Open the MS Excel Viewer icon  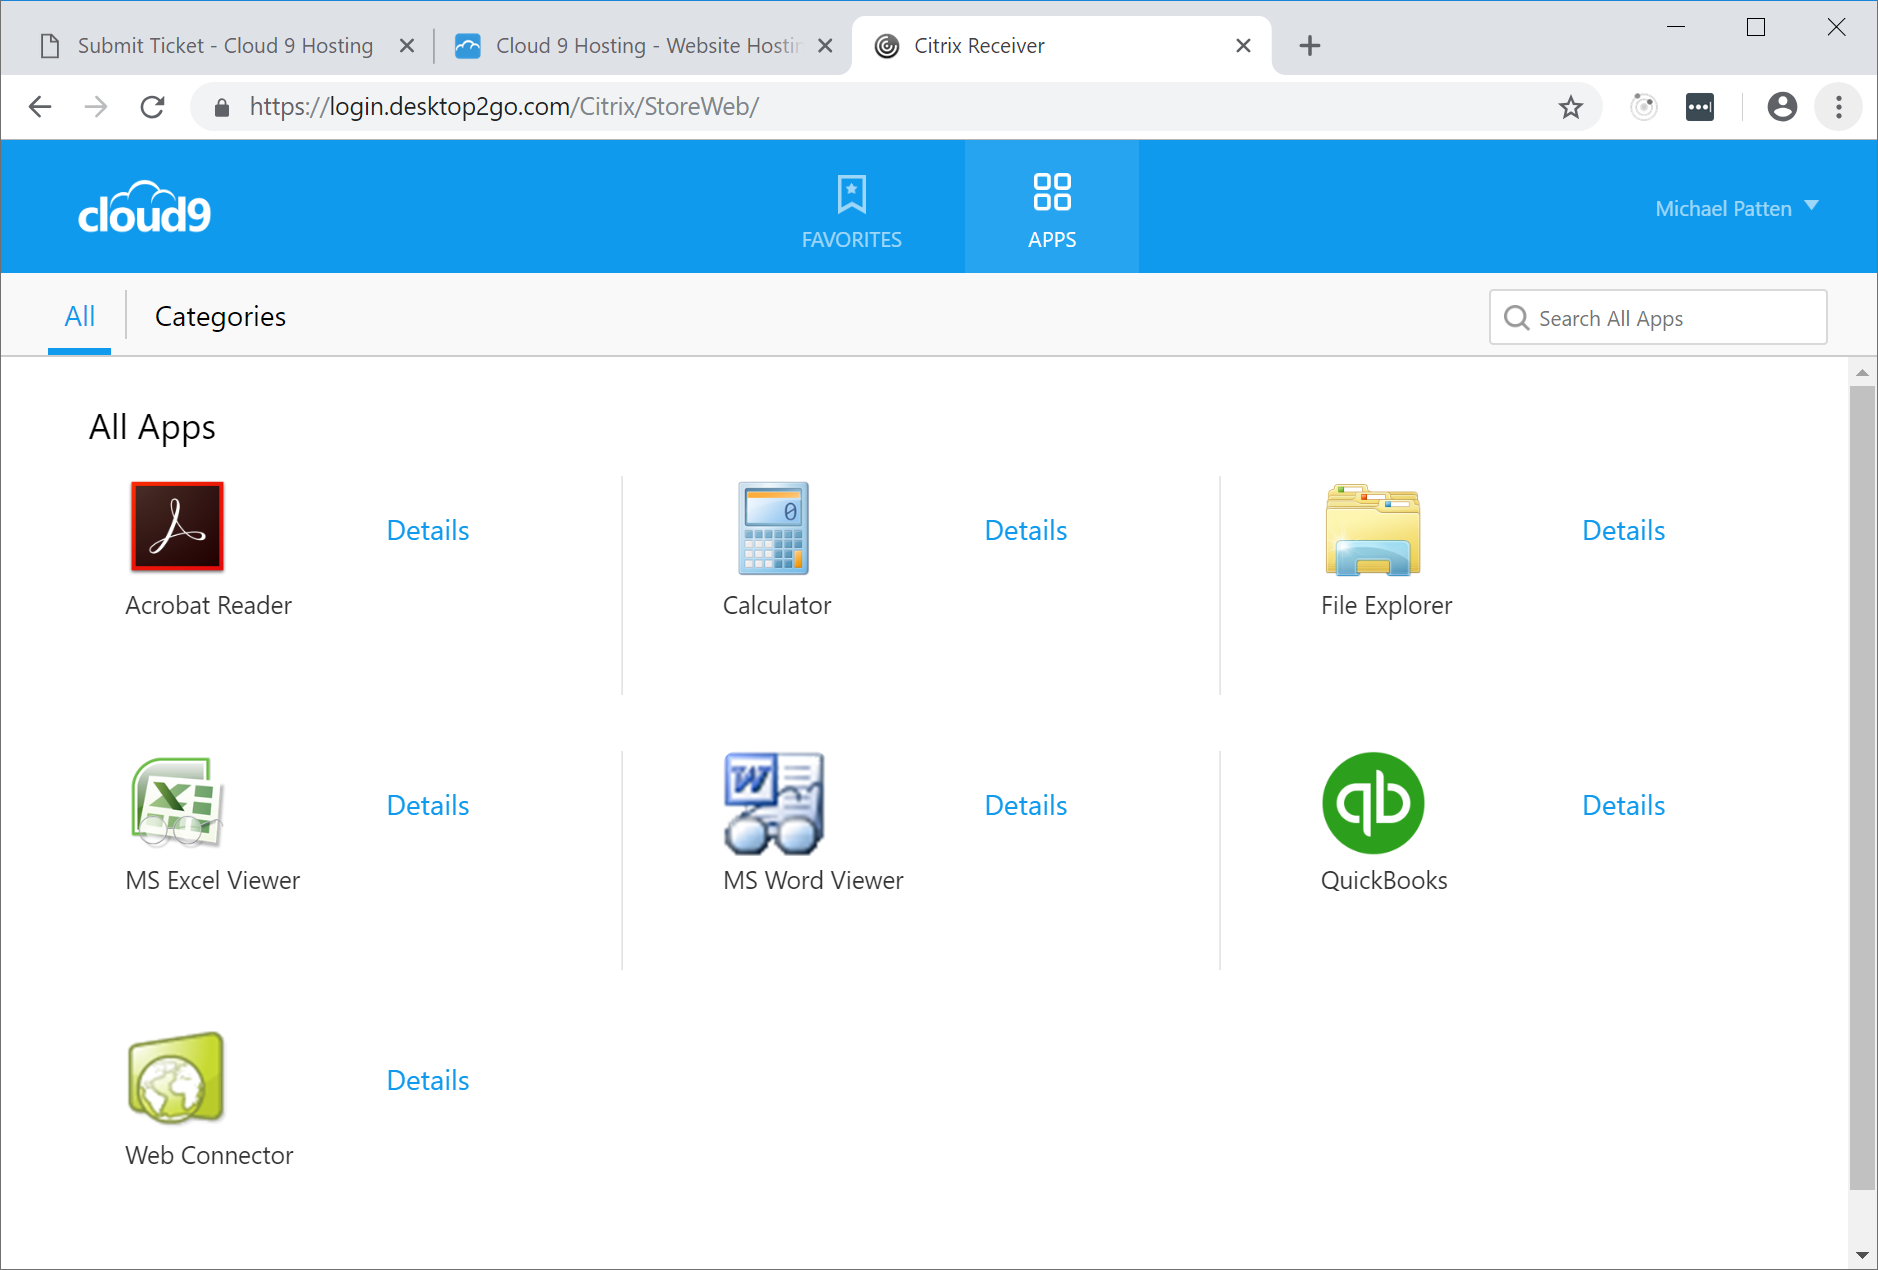tap(177, 802)
